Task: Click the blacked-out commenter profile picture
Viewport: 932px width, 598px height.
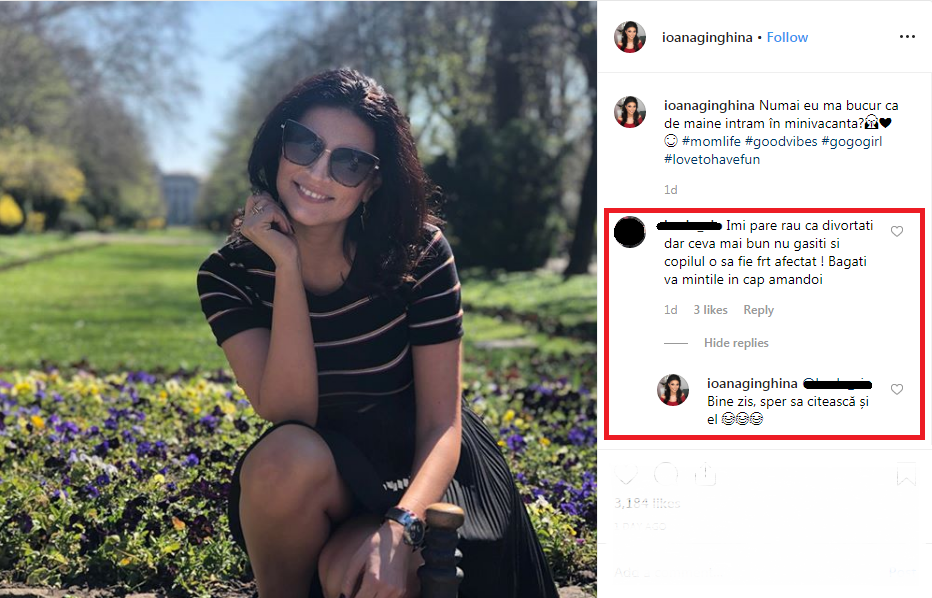Action: pos(630,233)
